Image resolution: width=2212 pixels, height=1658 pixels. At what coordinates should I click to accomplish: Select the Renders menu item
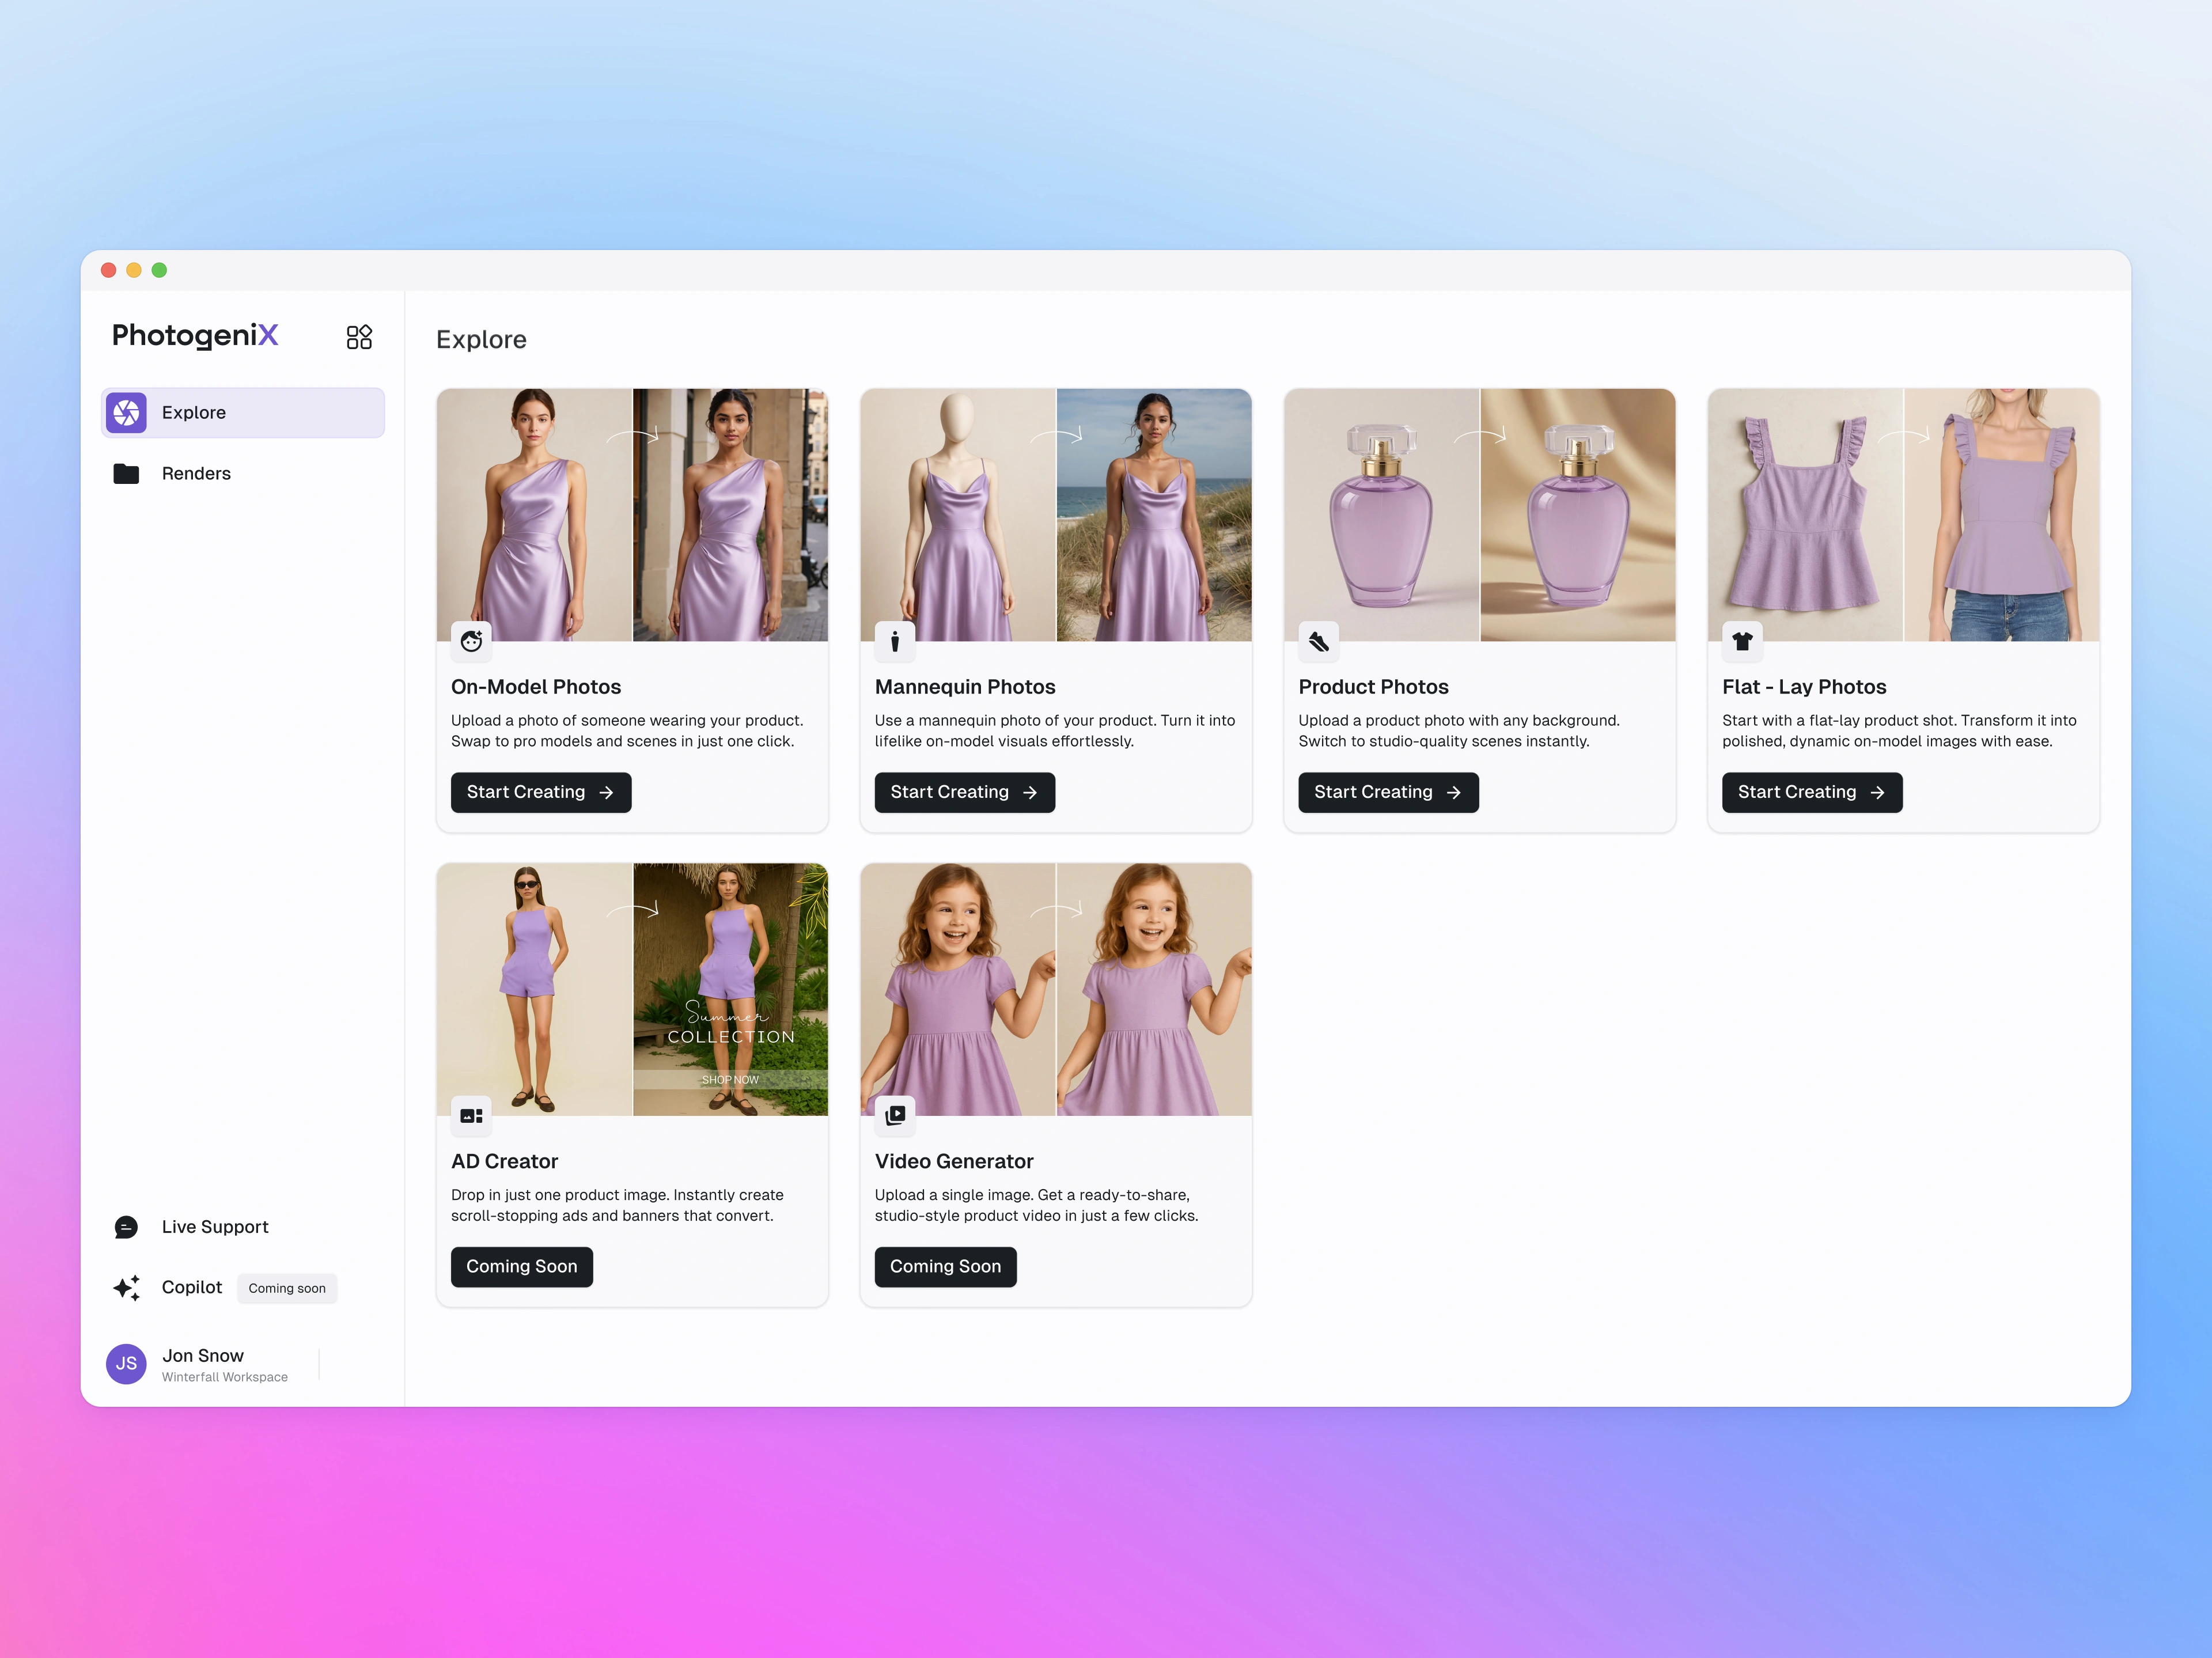196,474
